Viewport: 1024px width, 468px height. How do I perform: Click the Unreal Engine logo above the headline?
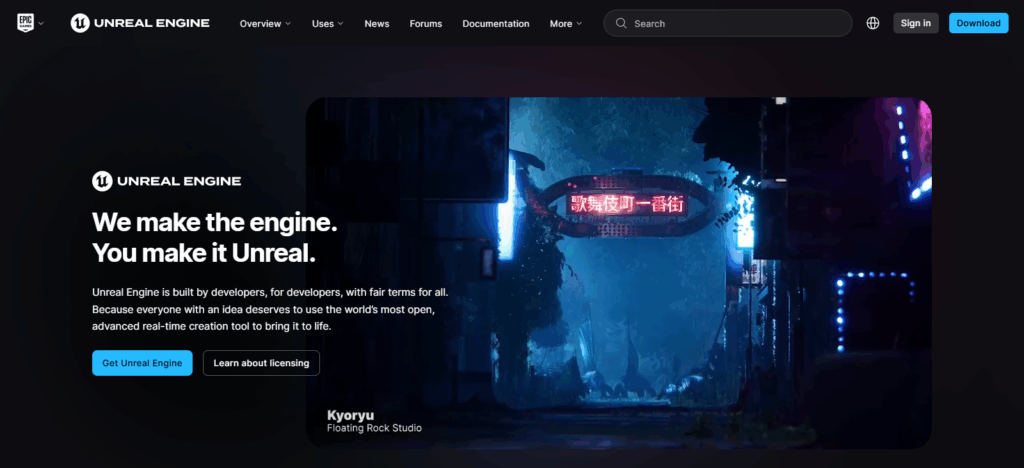(x=166, y=181)
